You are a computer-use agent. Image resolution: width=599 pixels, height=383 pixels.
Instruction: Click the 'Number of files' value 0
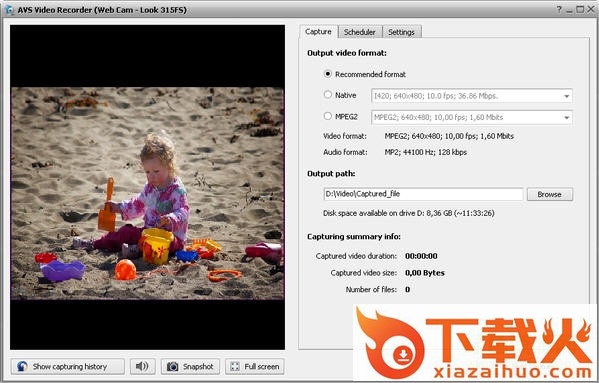408,289
